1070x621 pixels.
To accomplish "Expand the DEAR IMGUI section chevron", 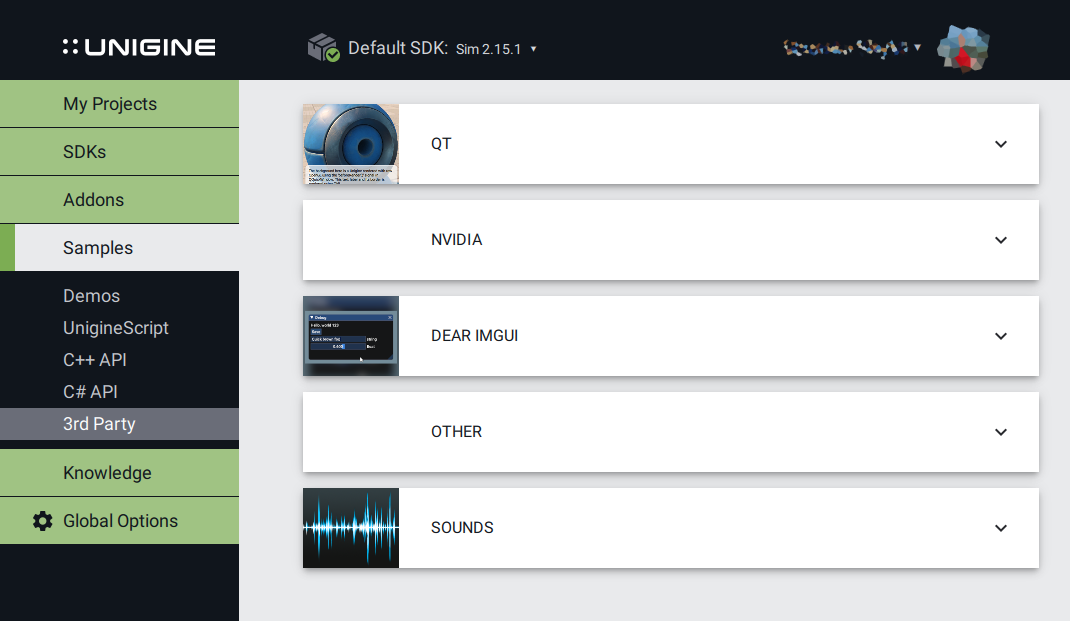I will 1001,336.
